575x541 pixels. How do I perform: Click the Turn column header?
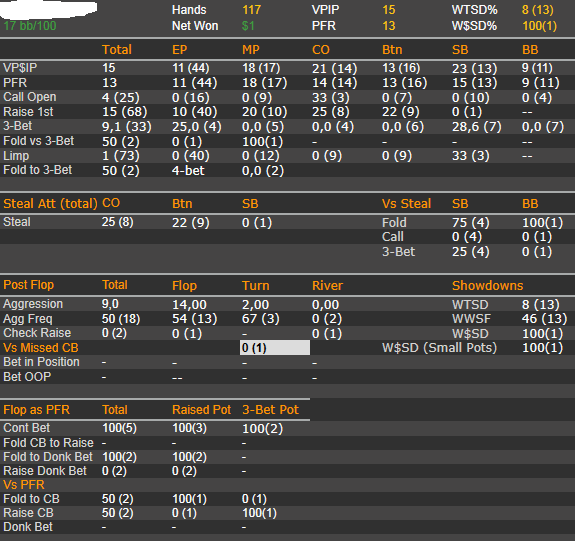point(256,286)
